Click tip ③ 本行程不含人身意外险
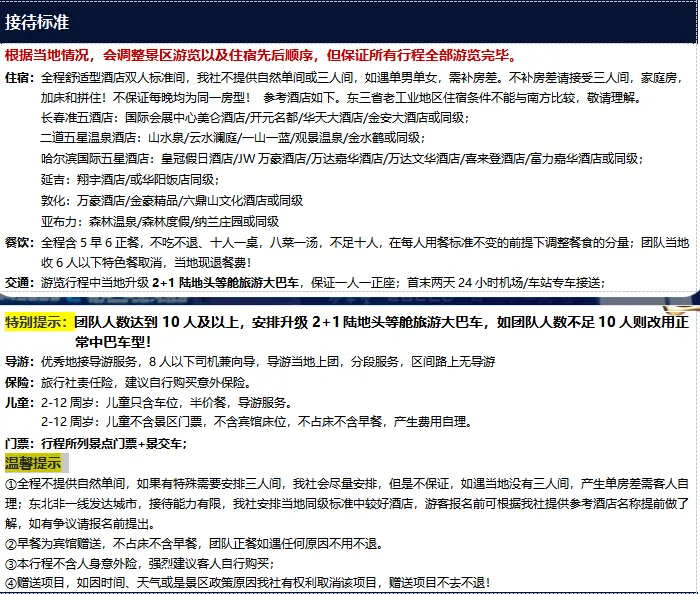700x594 pixels. pyautogui.click(x=140, y=563)
